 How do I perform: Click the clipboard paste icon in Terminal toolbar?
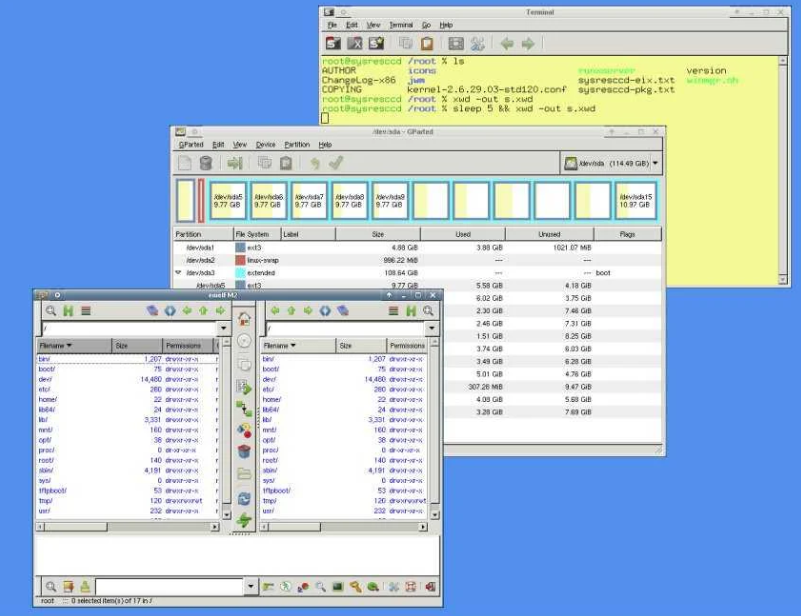click(x=427, y=44)
